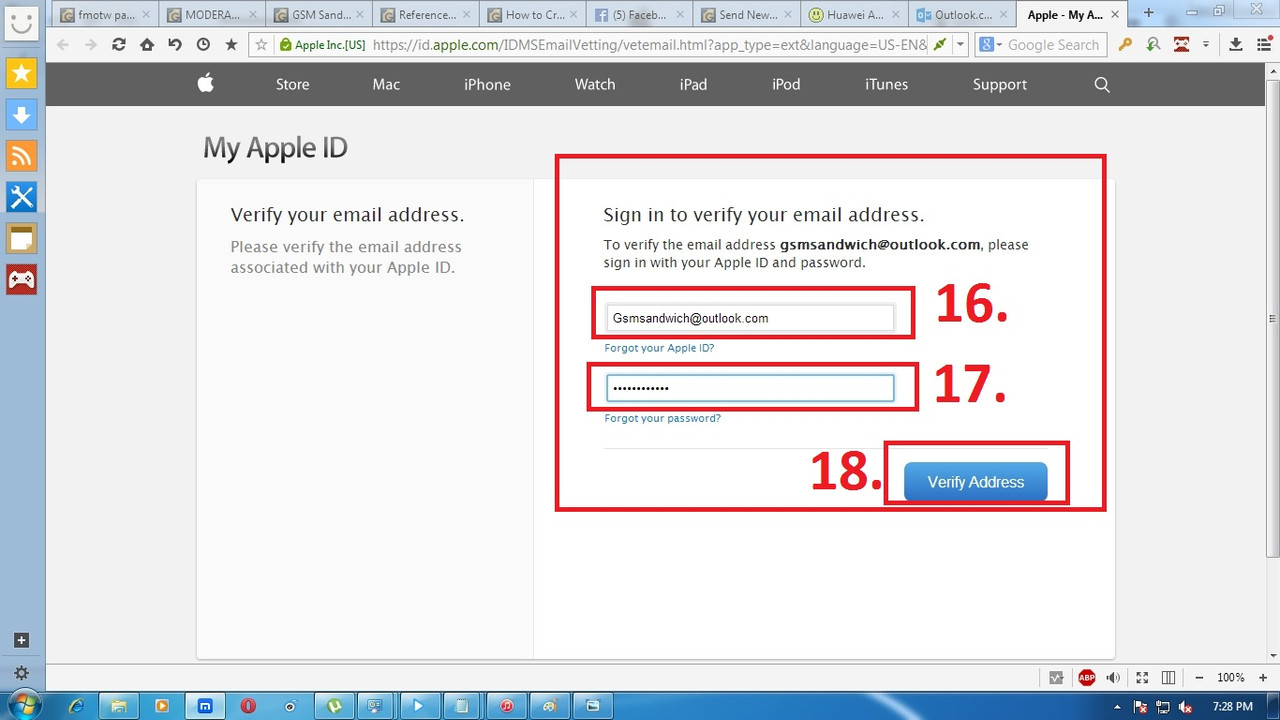This screenshot has width=1280, height=720.
Task: Open the iPad menu item
Action: [x=693, y=85]
